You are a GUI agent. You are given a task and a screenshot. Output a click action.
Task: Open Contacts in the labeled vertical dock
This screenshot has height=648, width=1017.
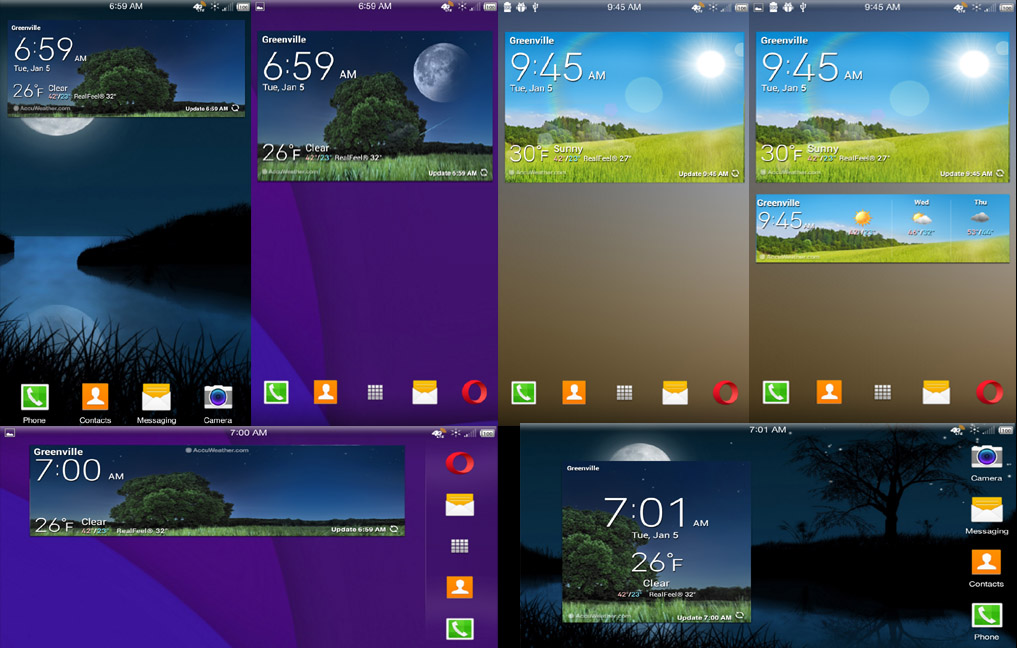[x=986, y=562]
